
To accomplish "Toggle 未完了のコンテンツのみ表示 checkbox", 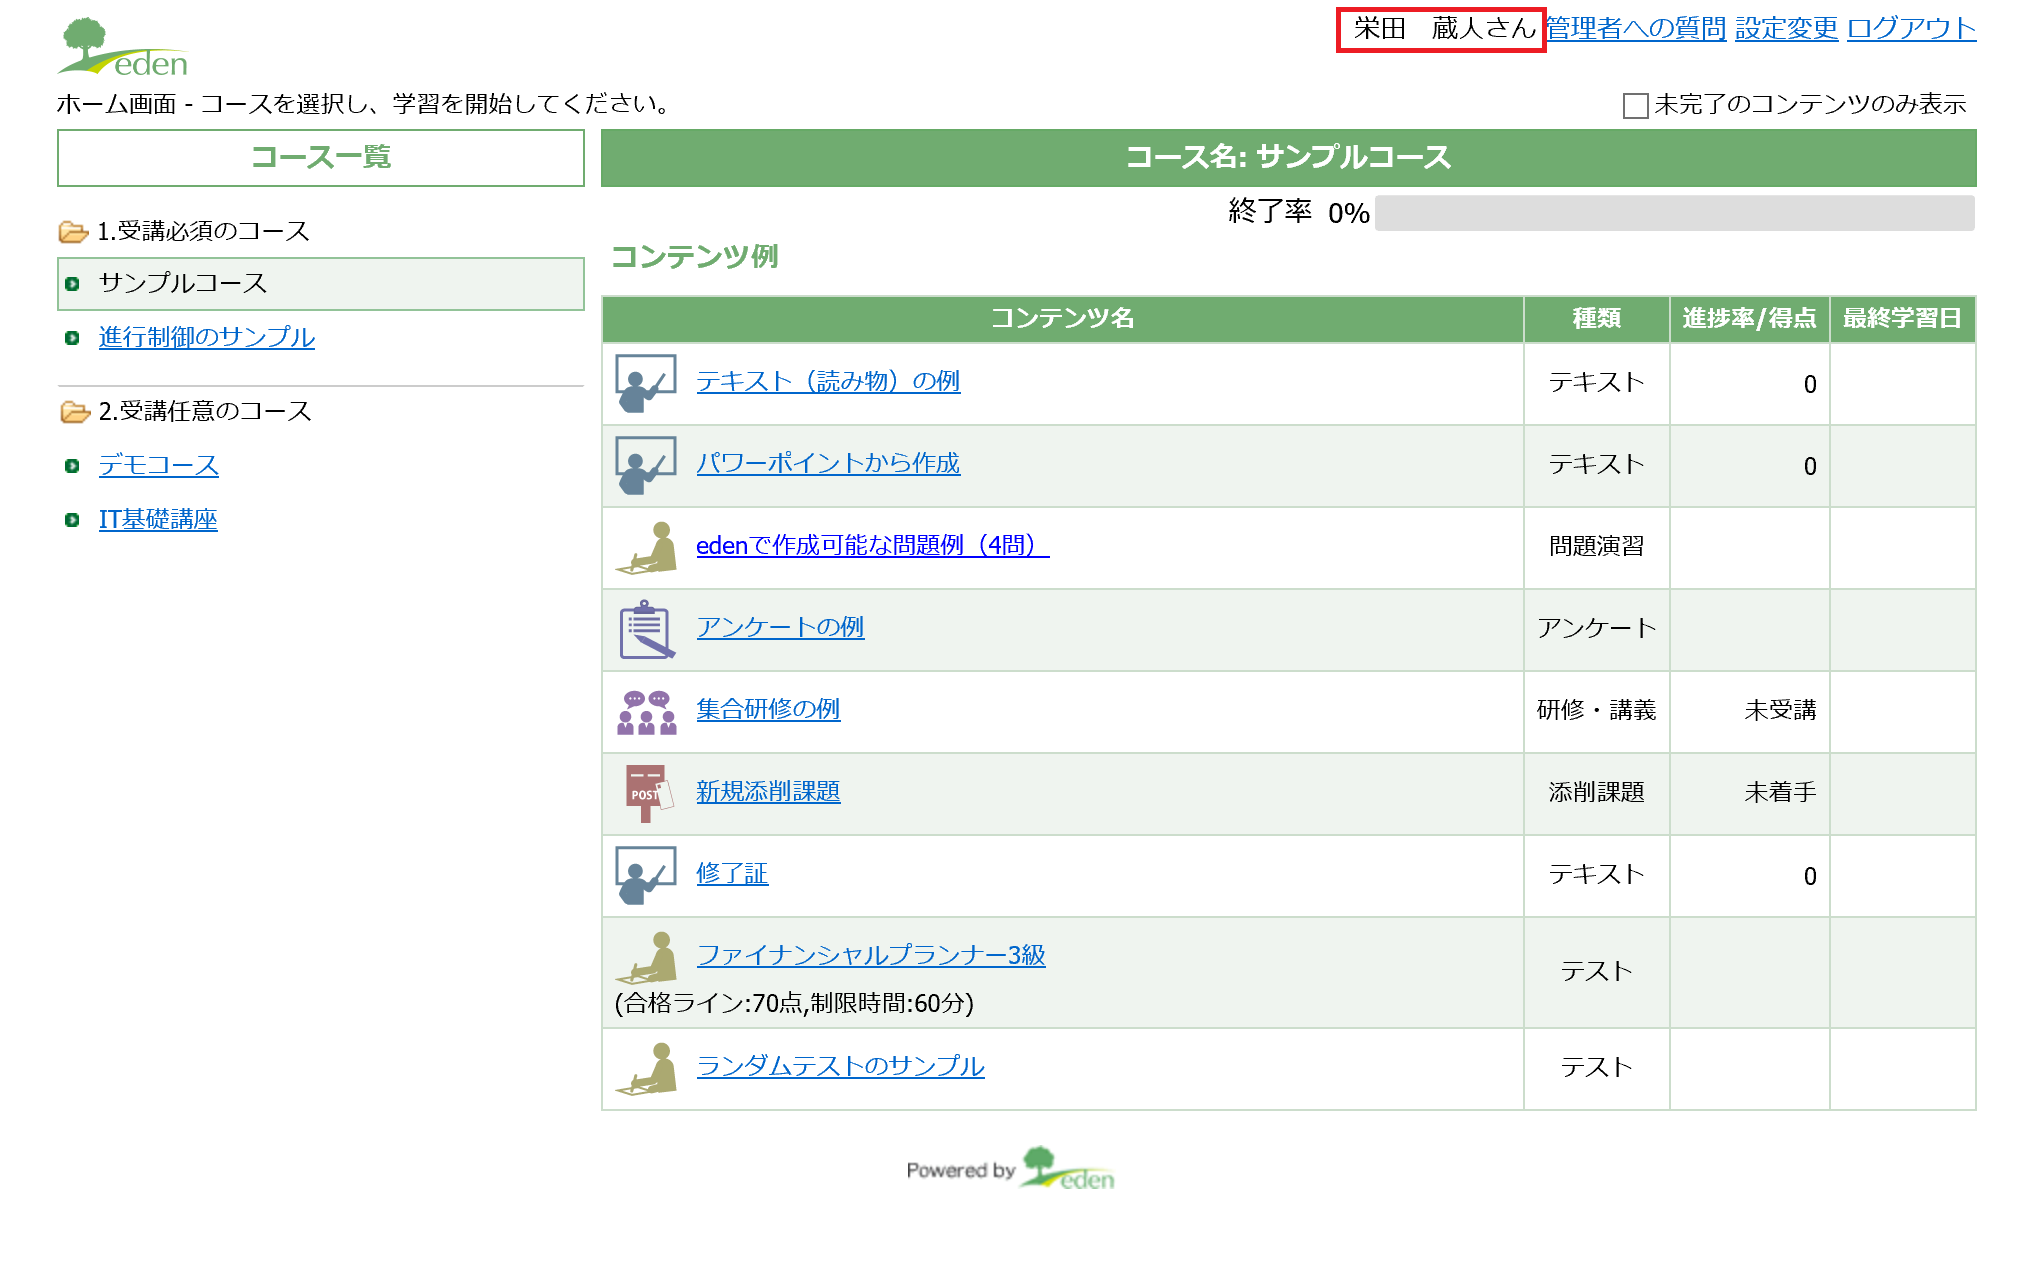I will pyautogui.click(x=1635, y=105).
